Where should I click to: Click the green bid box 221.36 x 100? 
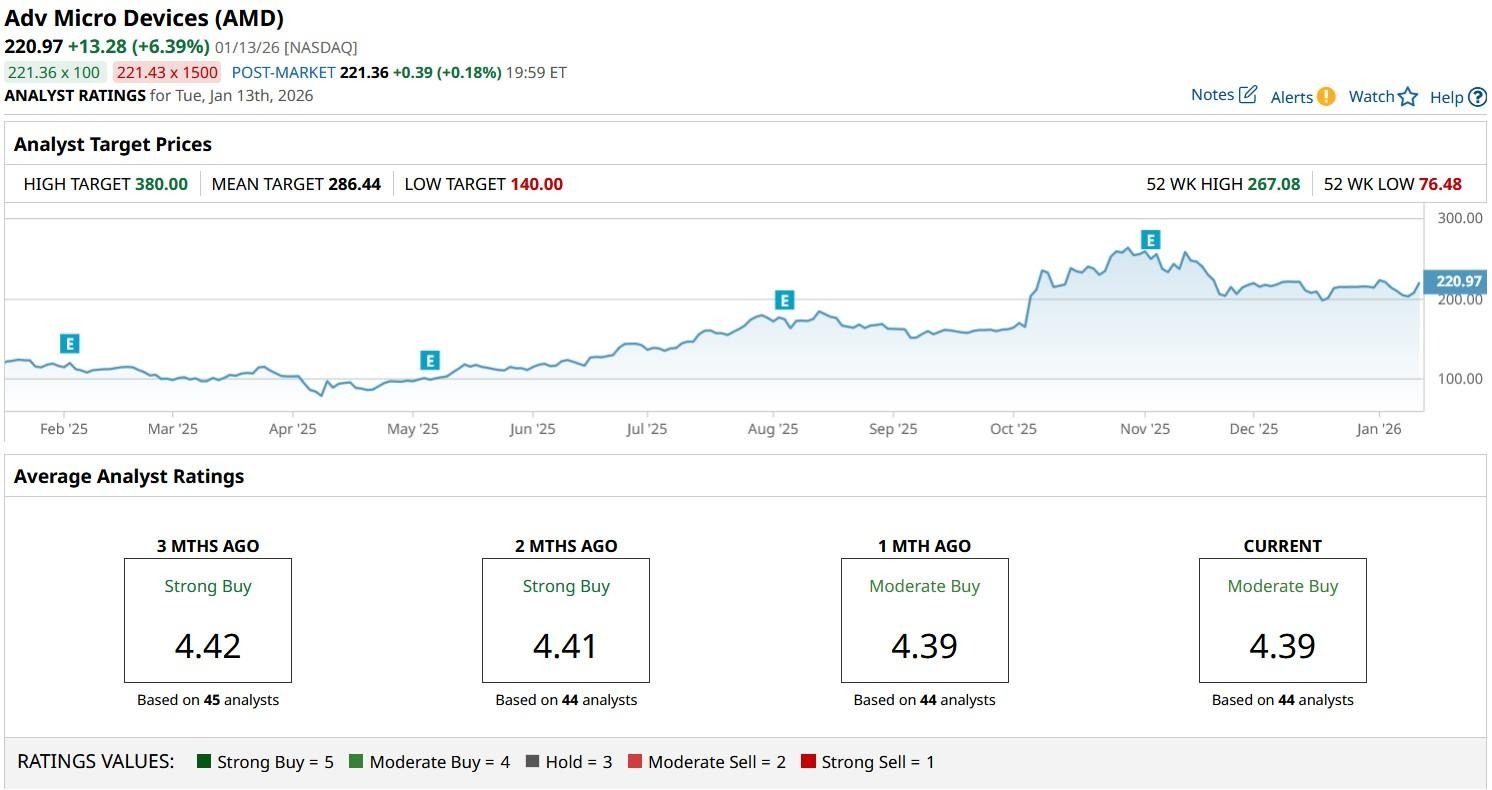55,72
